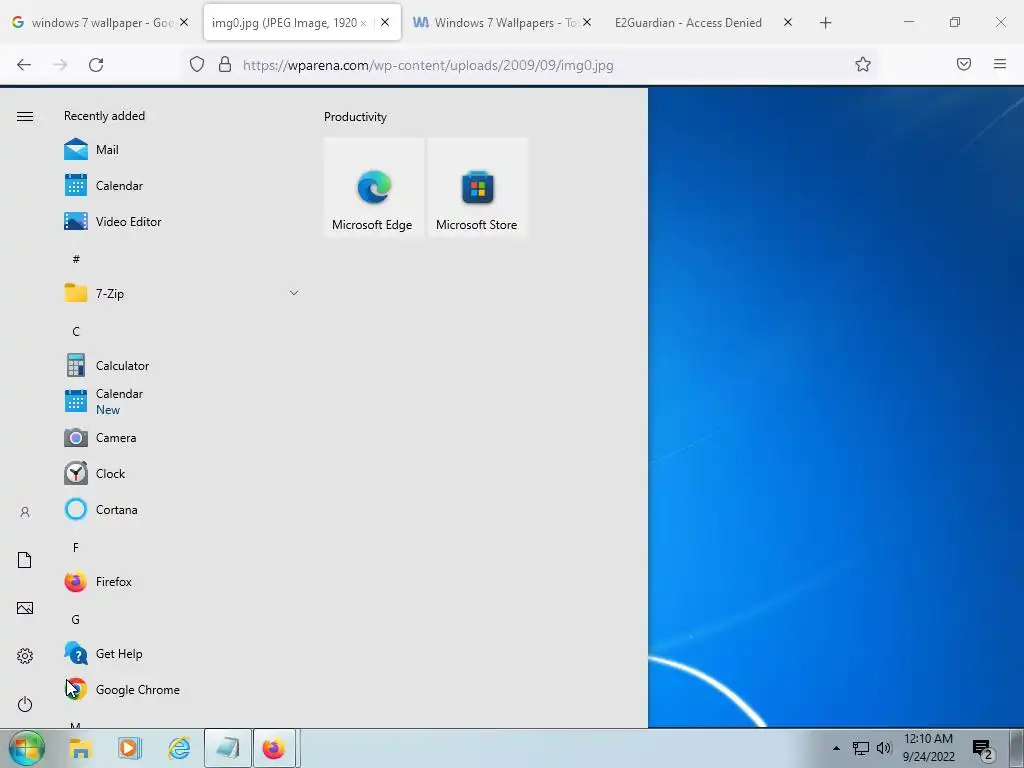
Task: Open the notification action center icon
Action: pyautogui.click(x=983, y=750)
